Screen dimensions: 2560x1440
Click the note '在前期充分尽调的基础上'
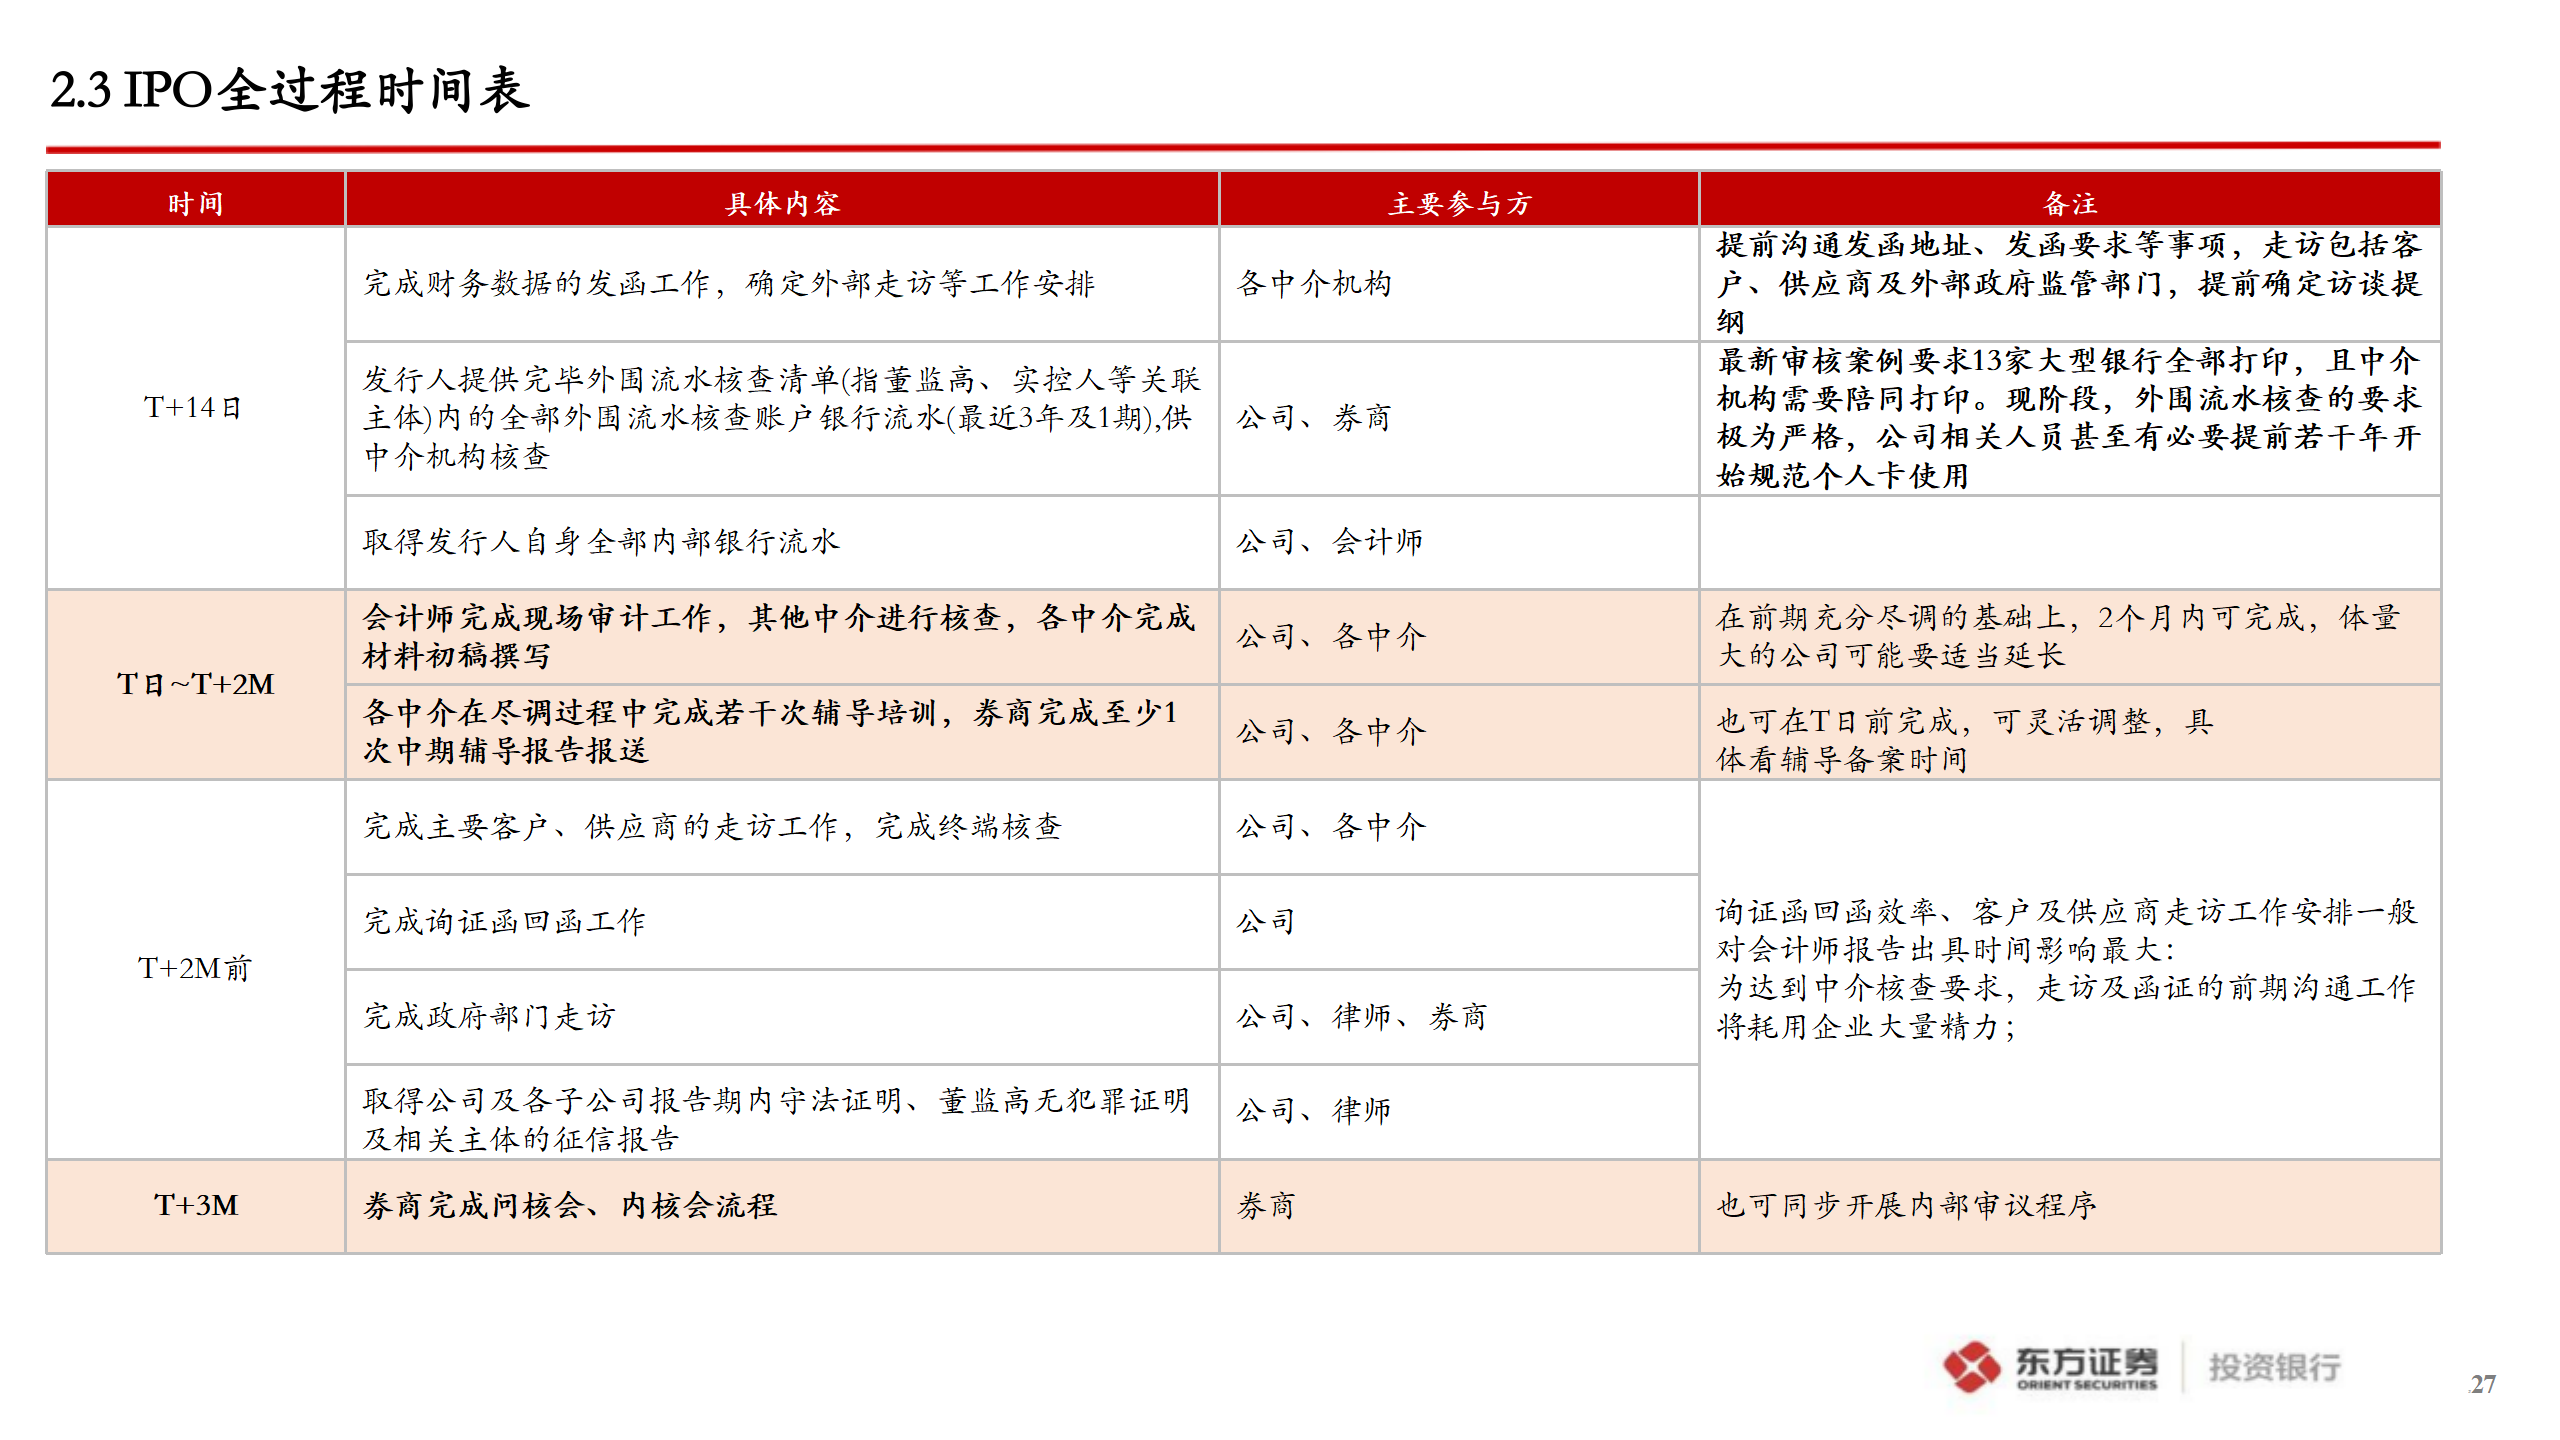click(2070, 637)
